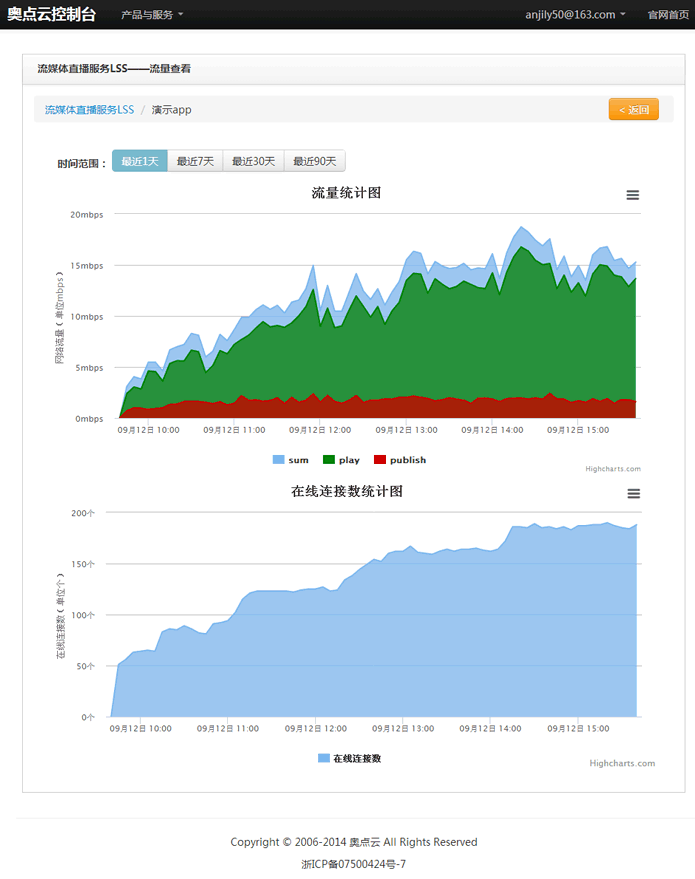Click the 奥点云控制台 brand logo

click(52, 14)
